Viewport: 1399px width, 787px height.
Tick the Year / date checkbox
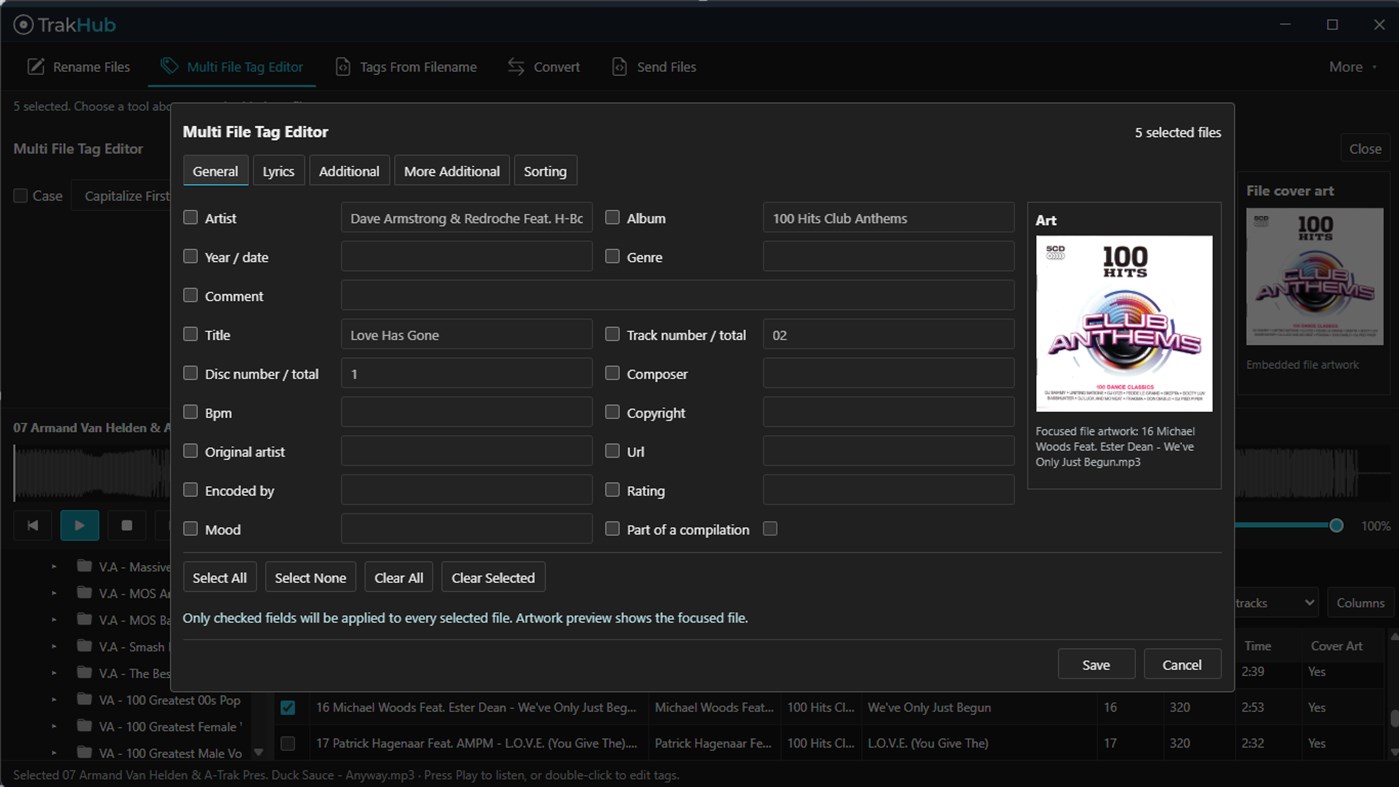tap(190, 256)
